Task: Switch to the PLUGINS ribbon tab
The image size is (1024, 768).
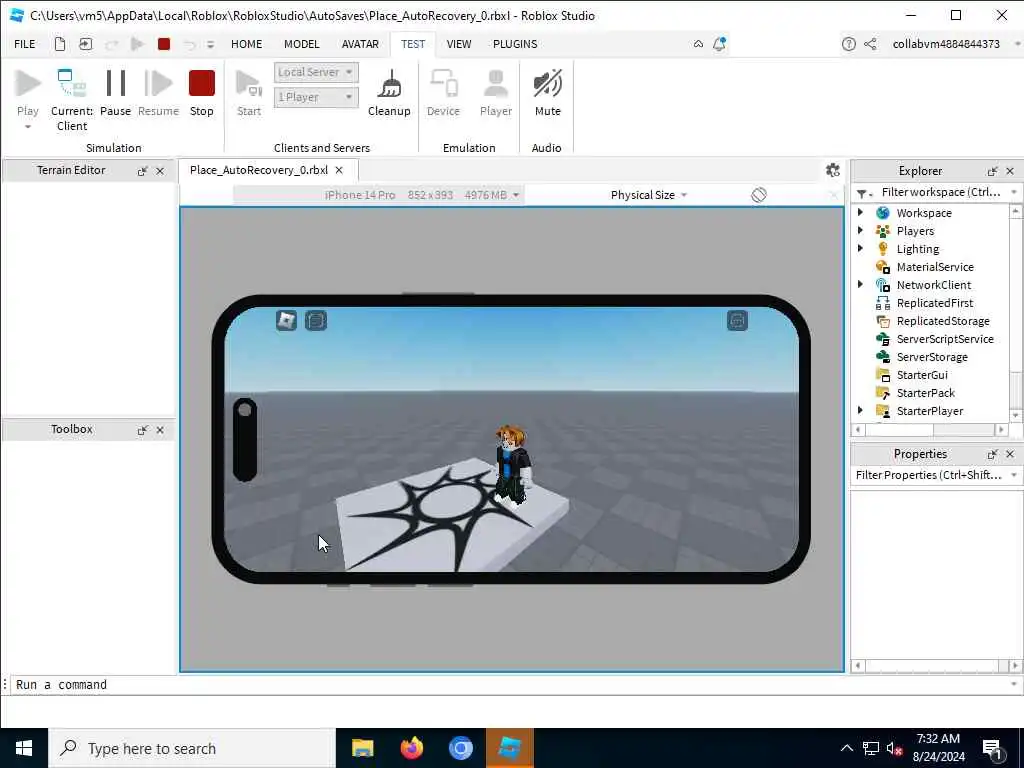Action: pyautogui.click(x=515, y=44)
